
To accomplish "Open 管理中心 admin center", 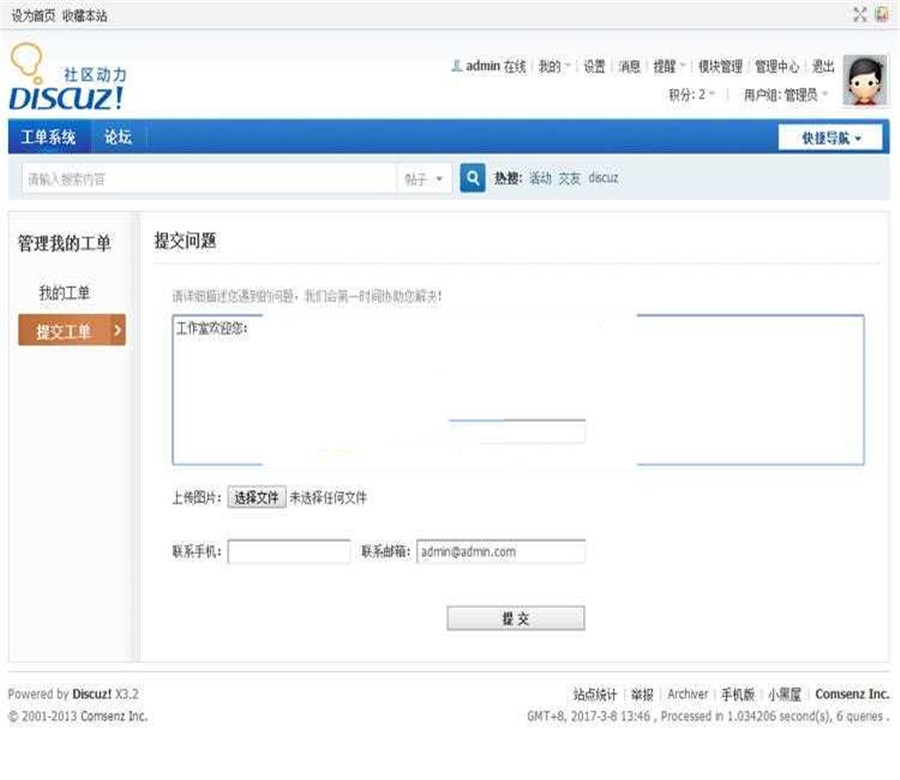I will pos(779,66).
